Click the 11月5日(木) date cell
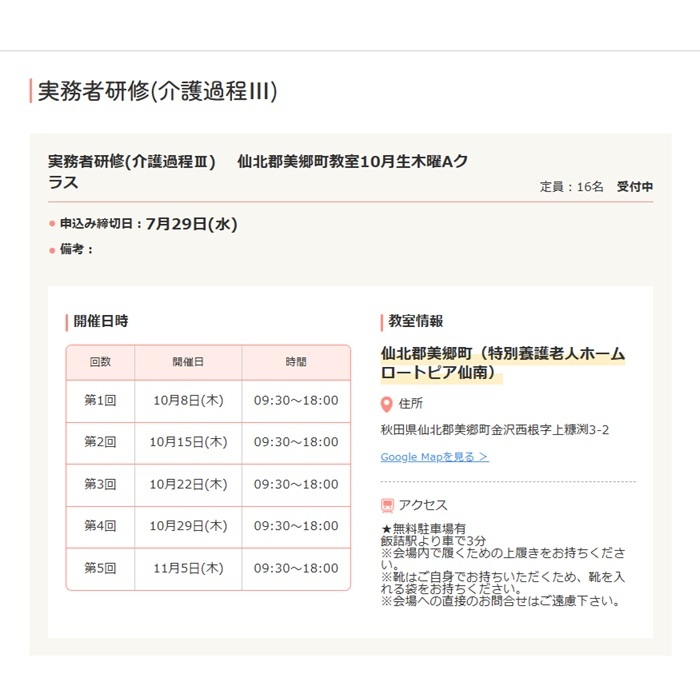Viewport: 700px width, 682px height. pos(188,568)
